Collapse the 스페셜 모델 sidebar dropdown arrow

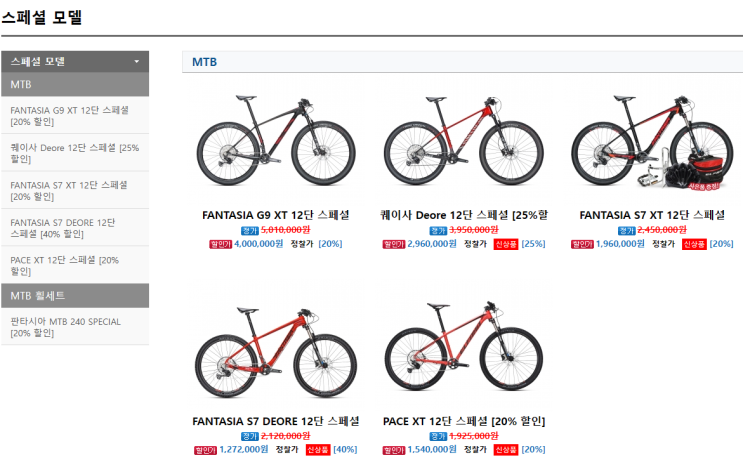(x=137, y=62)
